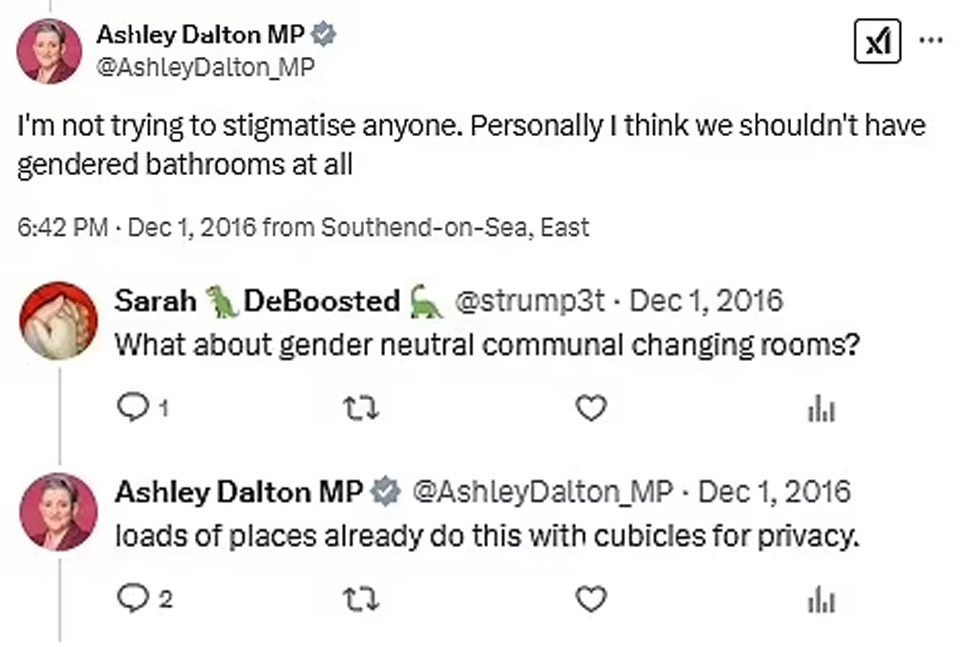Viewport: 960px width, 647px height.
Task: Open Ashley Dalton's avatar on the reply
Action: [59, 512]
